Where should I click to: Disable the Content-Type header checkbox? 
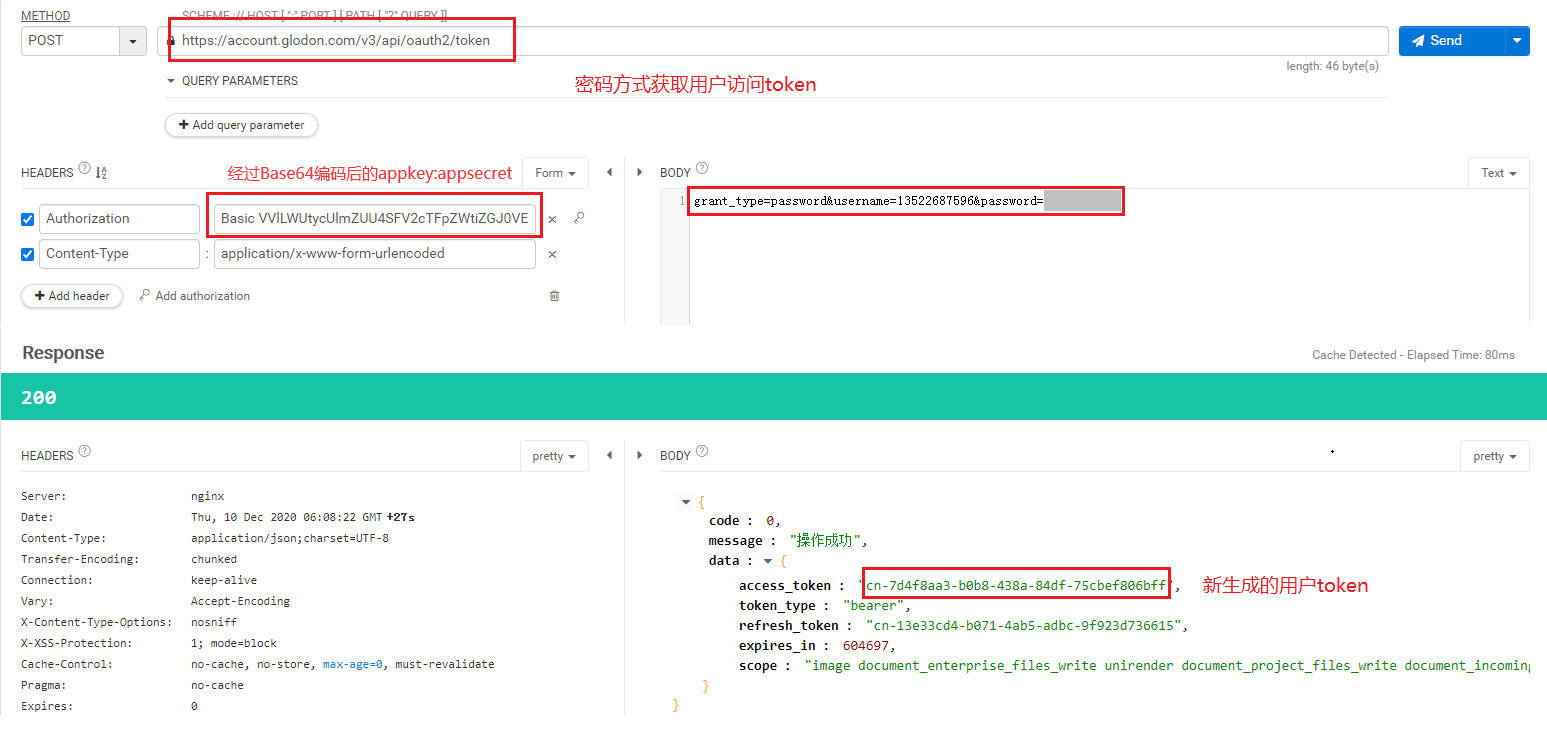click(x=28, y=254)
